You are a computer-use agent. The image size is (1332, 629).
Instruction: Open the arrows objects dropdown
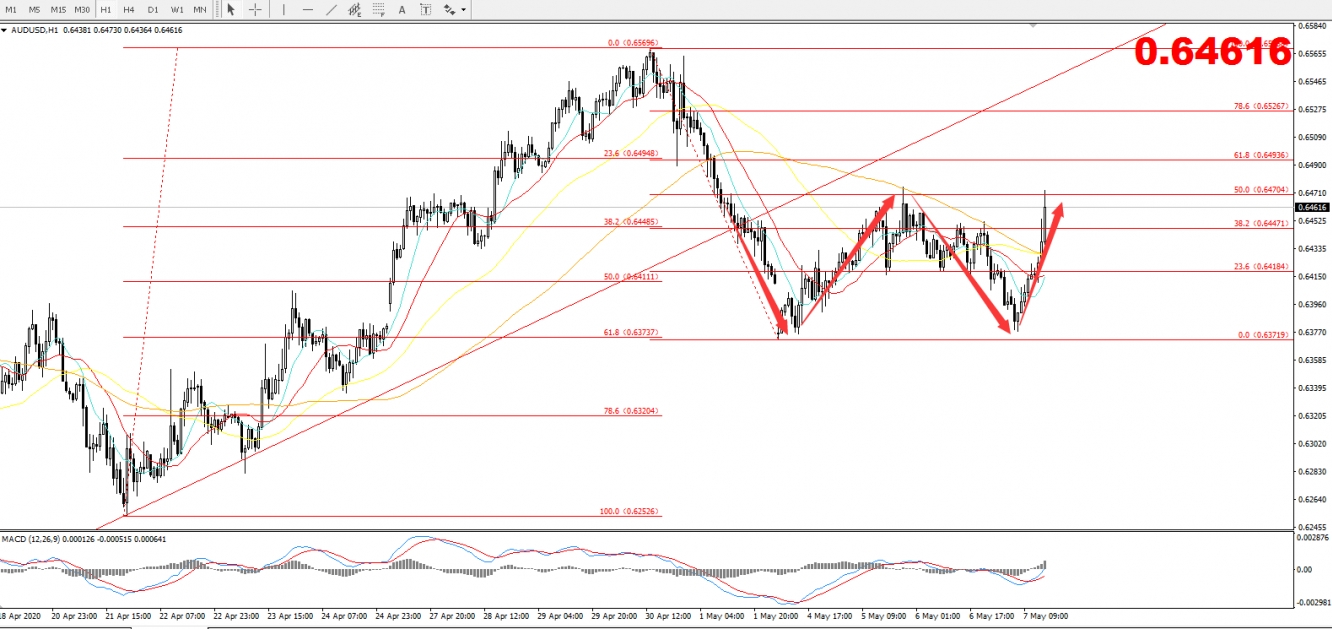453,10
